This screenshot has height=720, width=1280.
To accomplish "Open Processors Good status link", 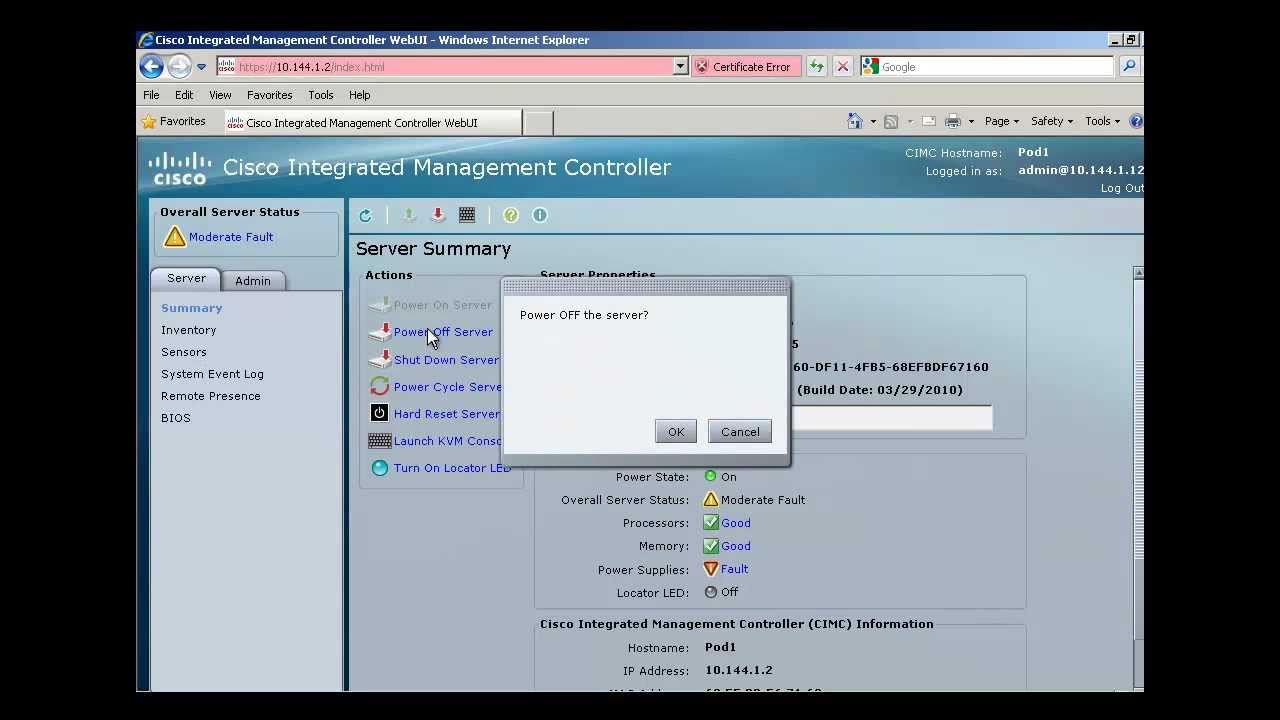I will (736, 523).
